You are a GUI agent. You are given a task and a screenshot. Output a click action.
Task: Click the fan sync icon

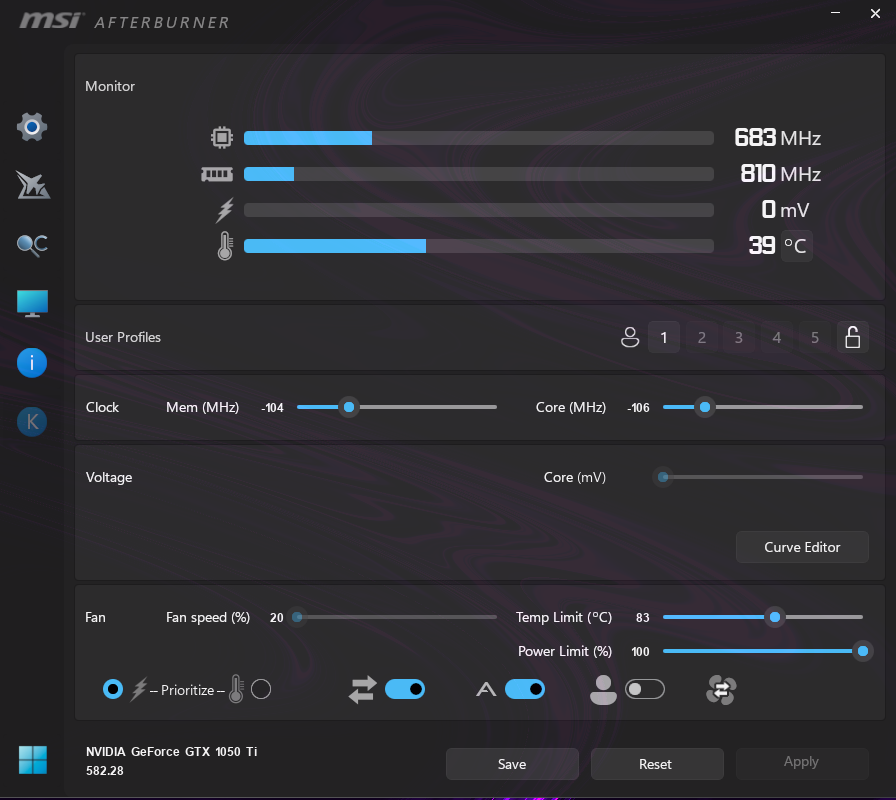(721, 690)
